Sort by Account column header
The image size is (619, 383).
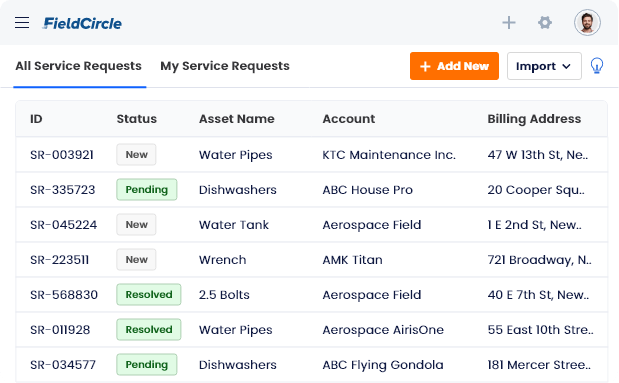[x=349, y=119]
